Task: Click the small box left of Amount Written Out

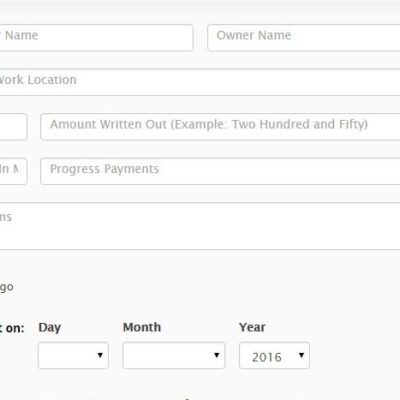Action: pyautogui.click(x=13, y=127)
